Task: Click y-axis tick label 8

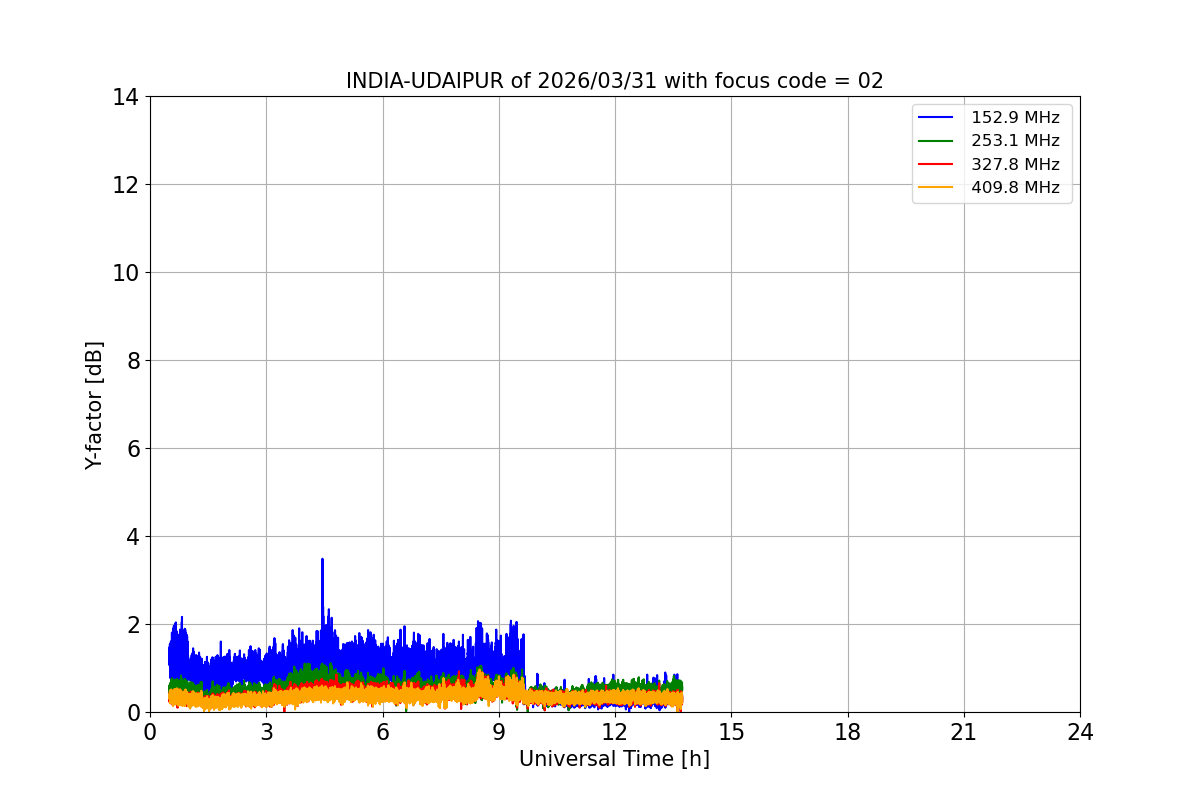Action: (x=132, y=361)
